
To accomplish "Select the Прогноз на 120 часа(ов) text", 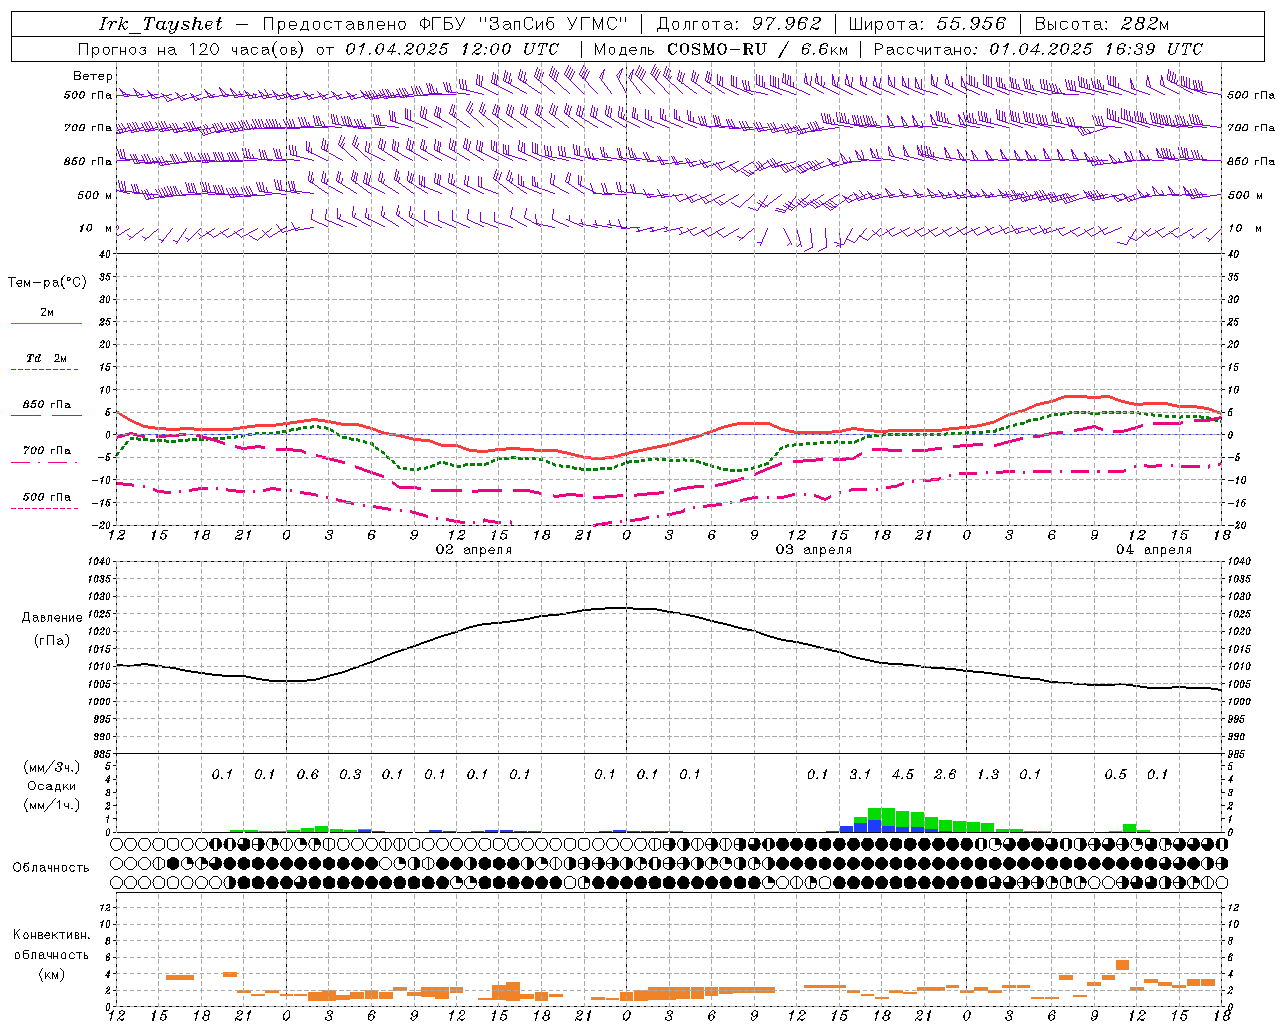I will [192, 49].
